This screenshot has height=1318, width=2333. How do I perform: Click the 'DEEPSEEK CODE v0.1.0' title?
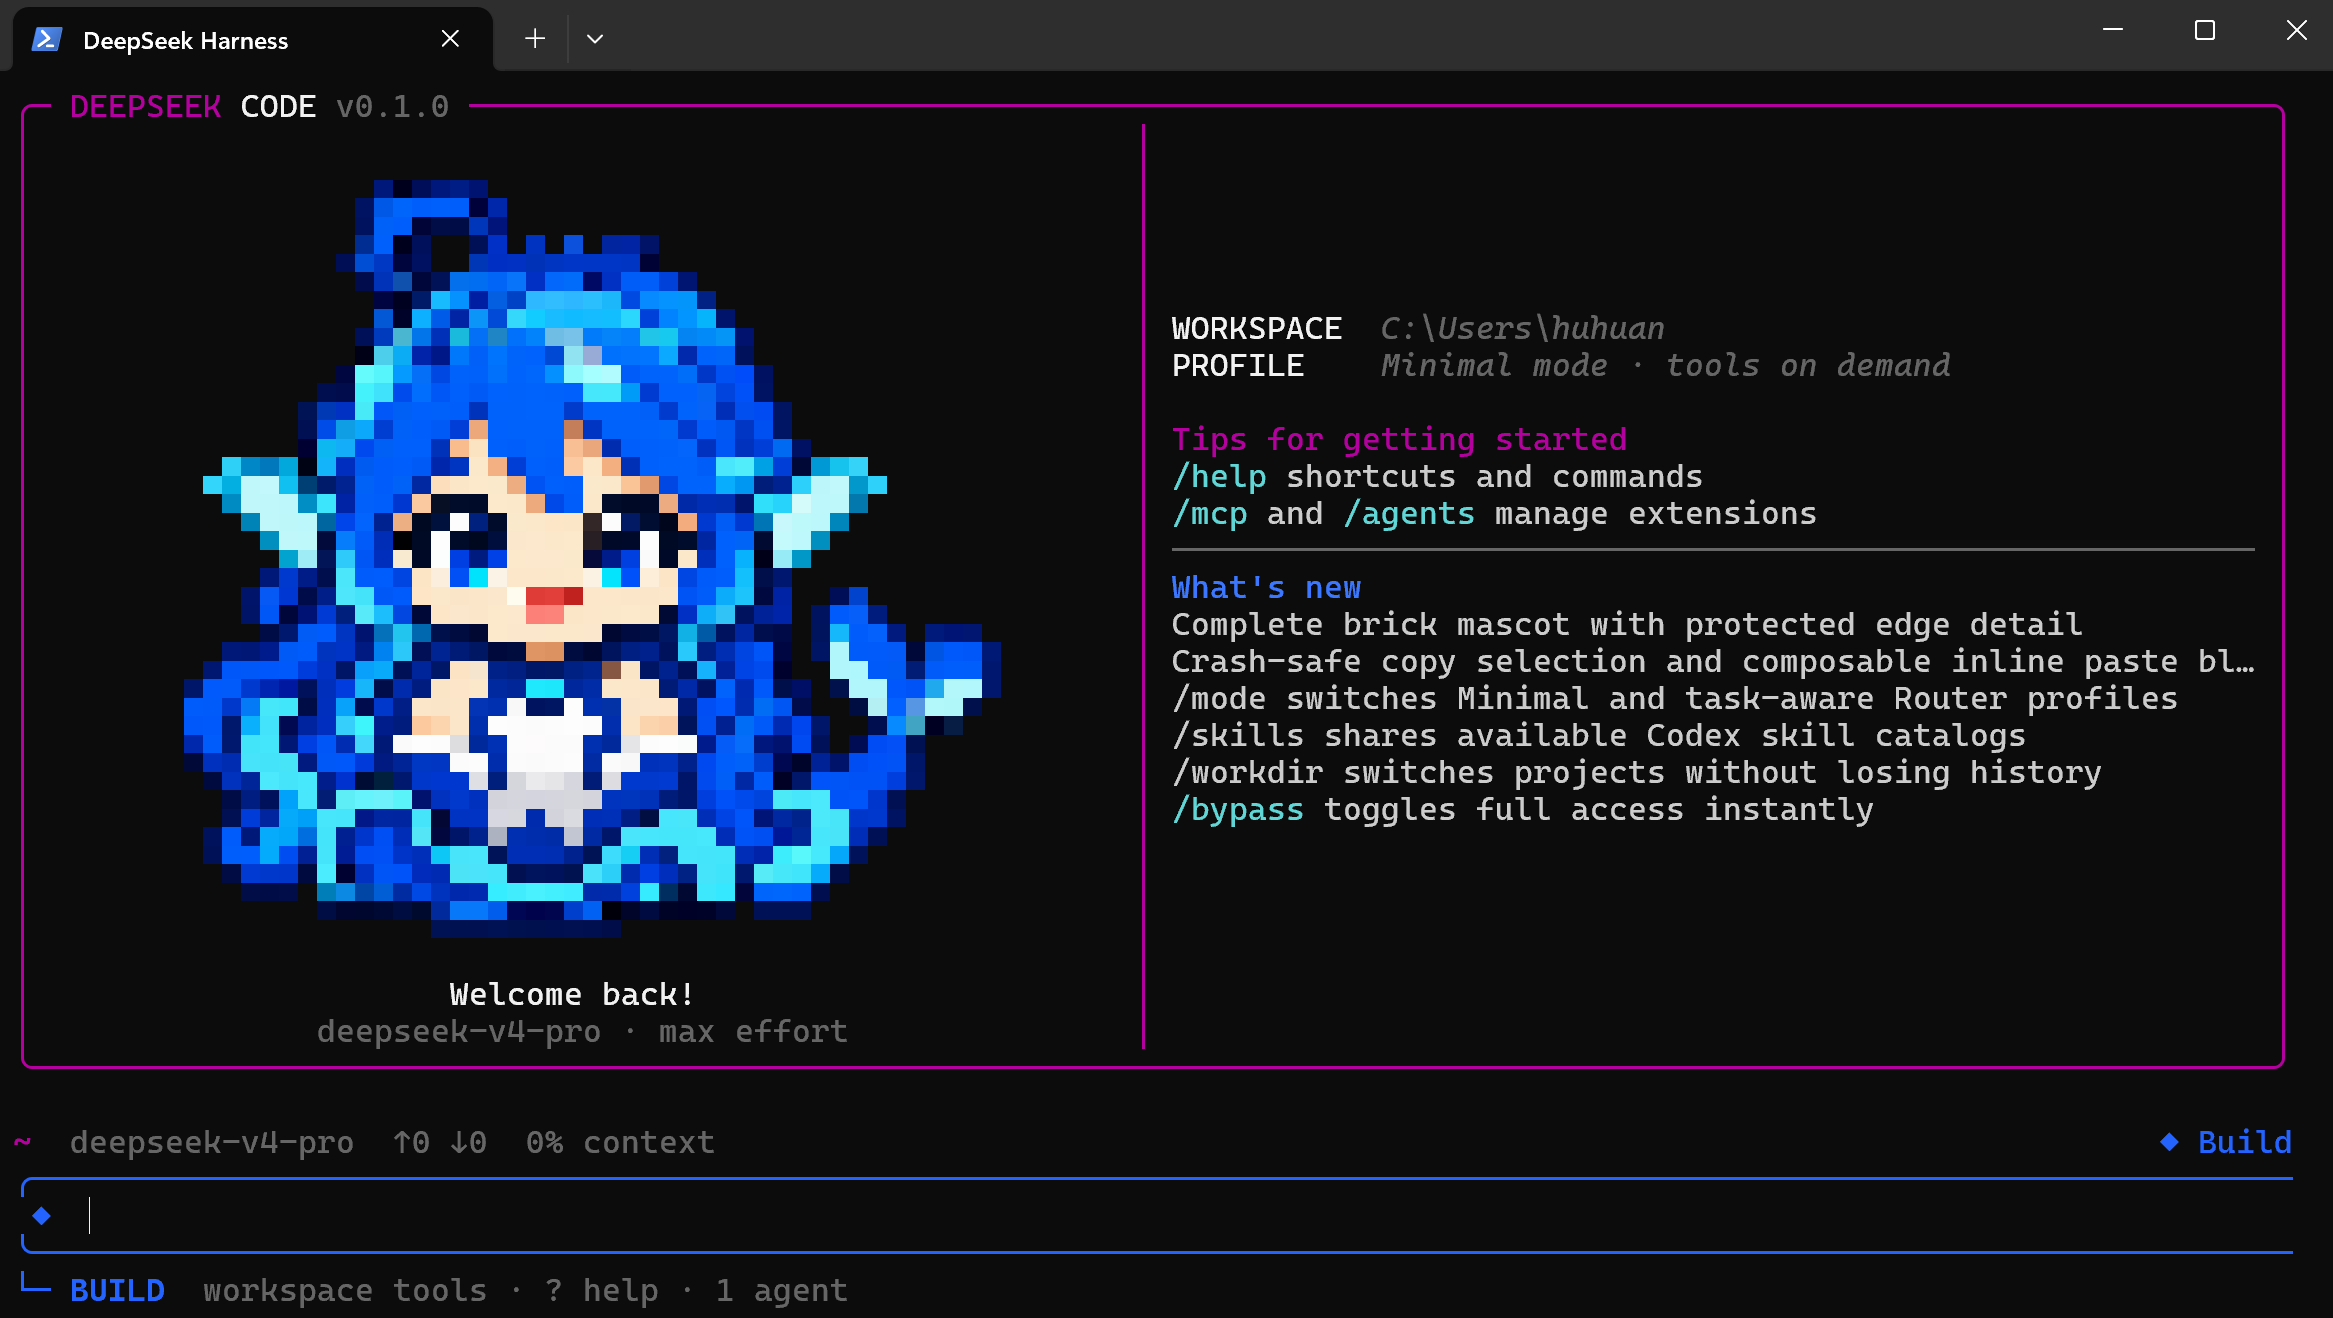click(x=260, y=106)
